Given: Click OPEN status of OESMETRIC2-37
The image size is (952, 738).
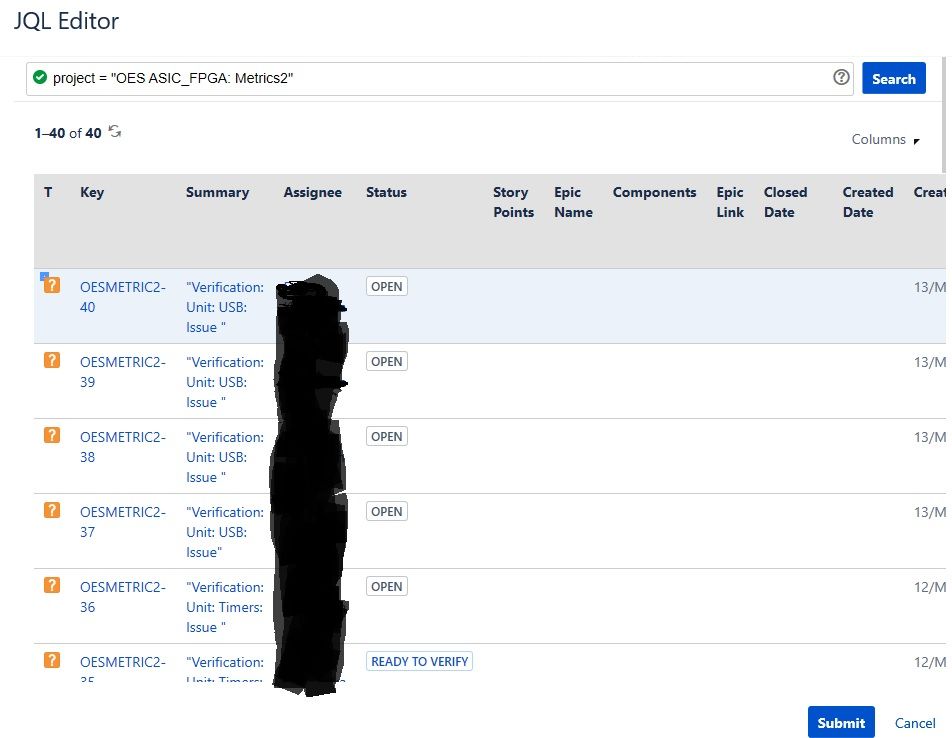Looking at the screenshot, I should pos(387,512).
